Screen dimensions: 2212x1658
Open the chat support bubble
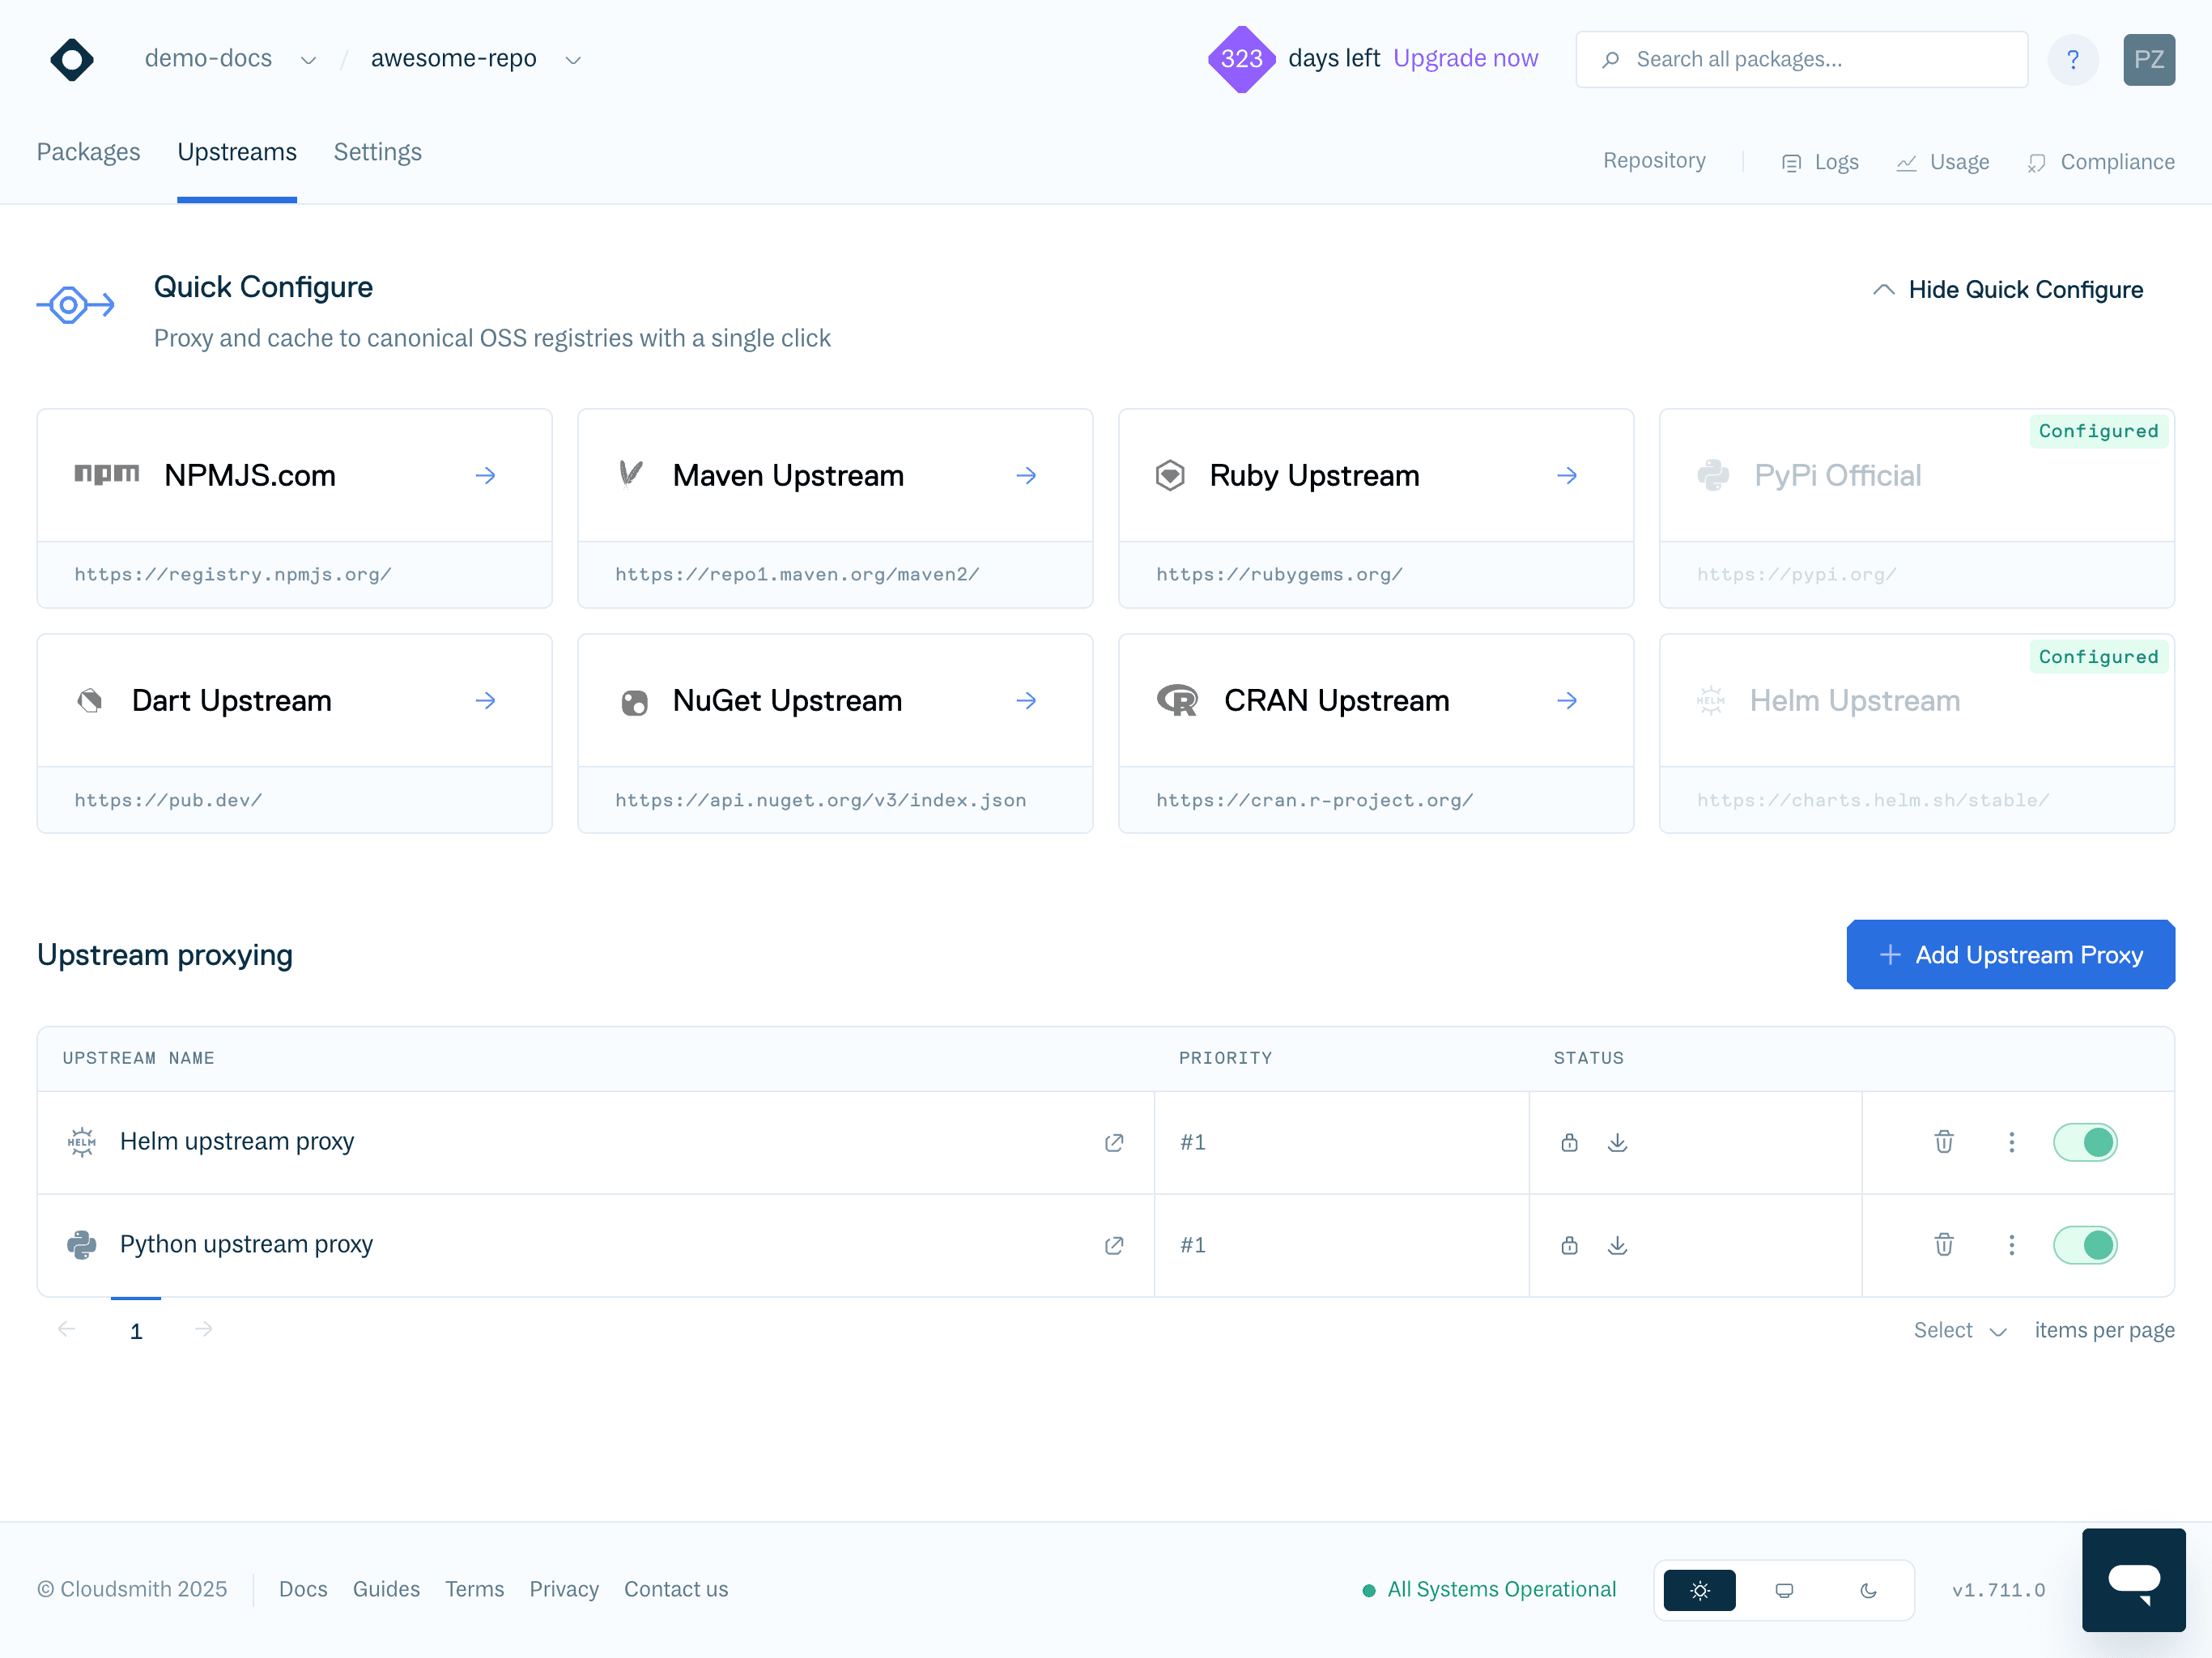tap(2134, 1580)
